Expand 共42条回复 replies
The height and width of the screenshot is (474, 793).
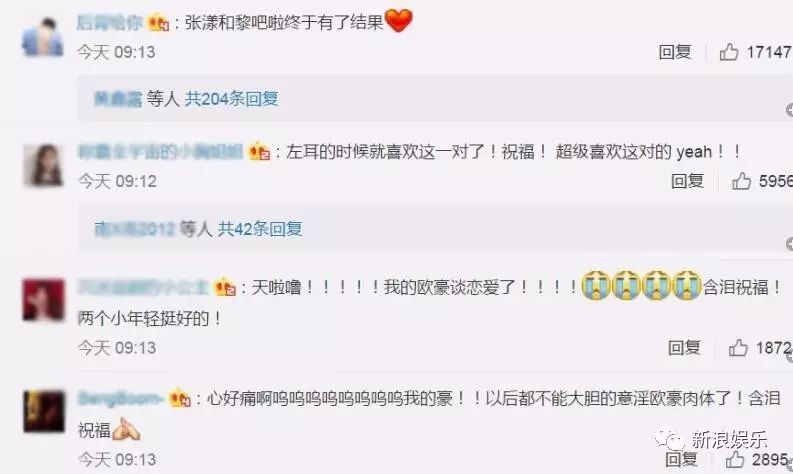(260, 229)
